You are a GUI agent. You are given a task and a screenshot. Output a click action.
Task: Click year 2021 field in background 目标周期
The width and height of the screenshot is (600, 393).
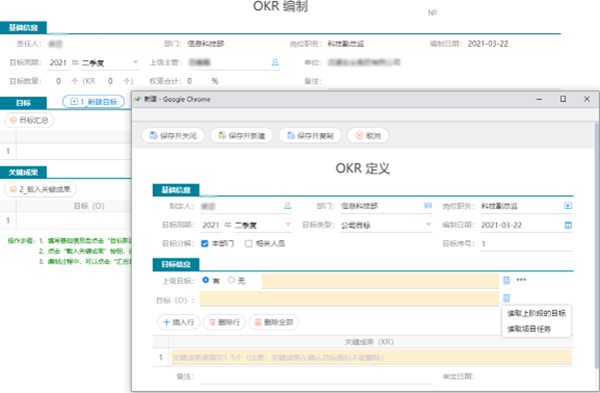(58, 63)
